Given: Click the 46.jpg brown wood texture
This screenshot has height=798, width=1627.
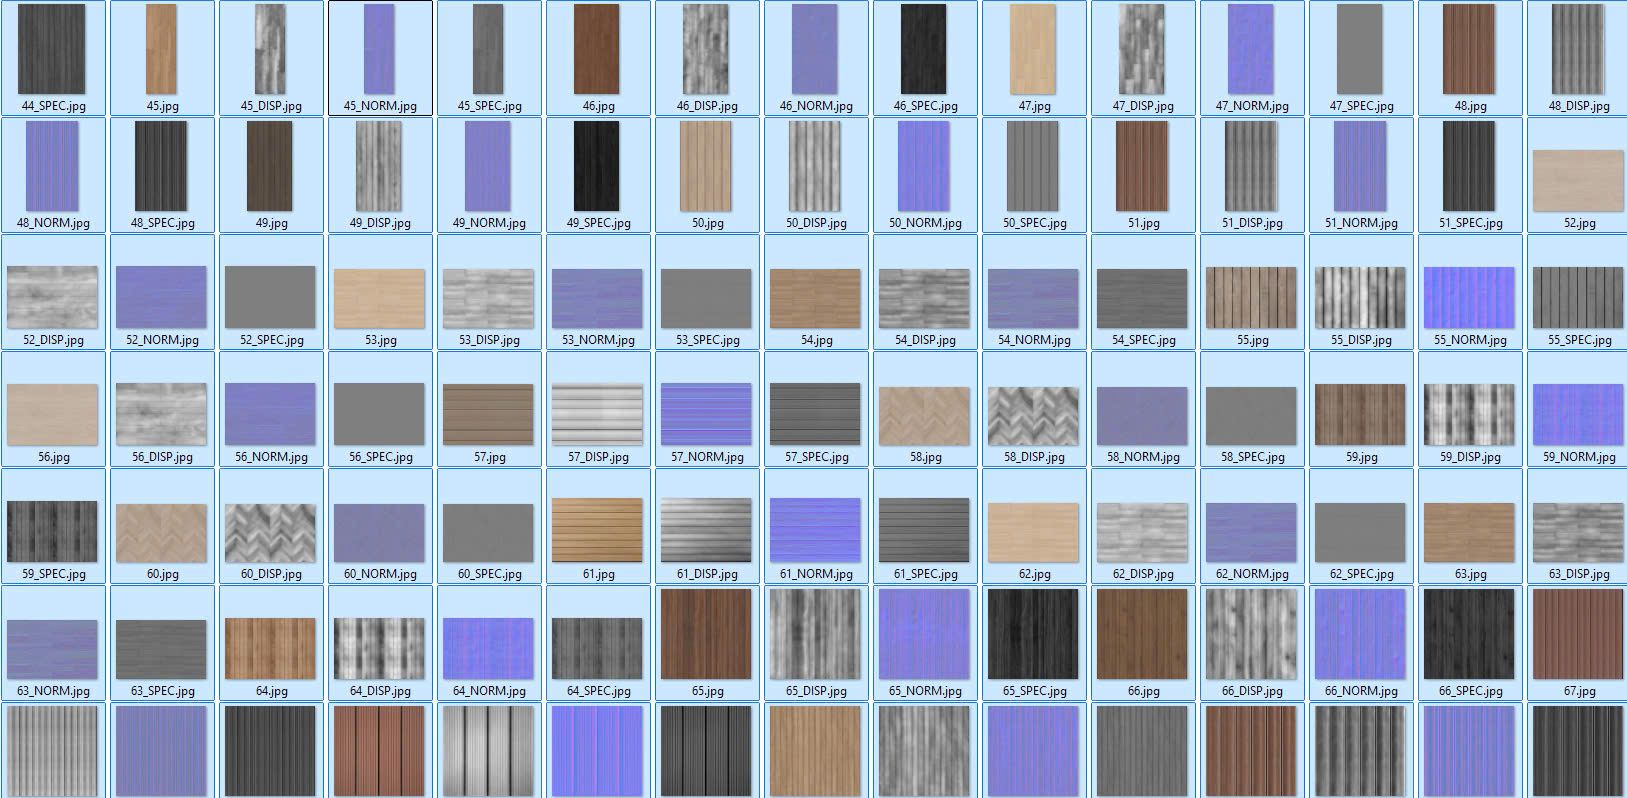Looking at the screenshot, I should pos(598,49).
